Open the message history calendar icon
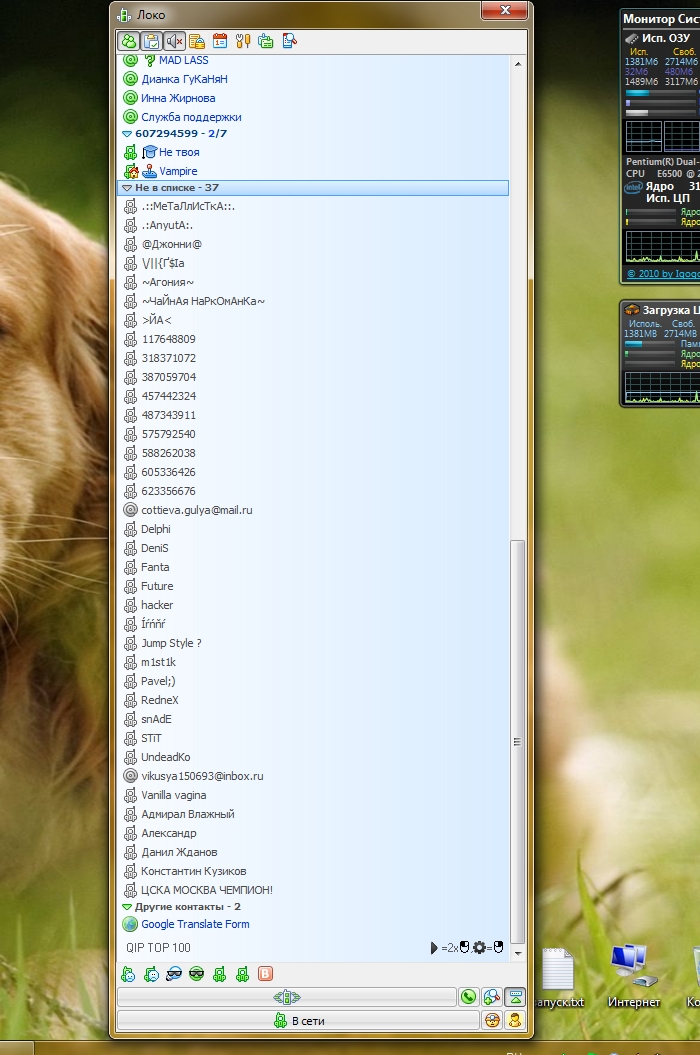700x1055 pixels. point(220,41)
